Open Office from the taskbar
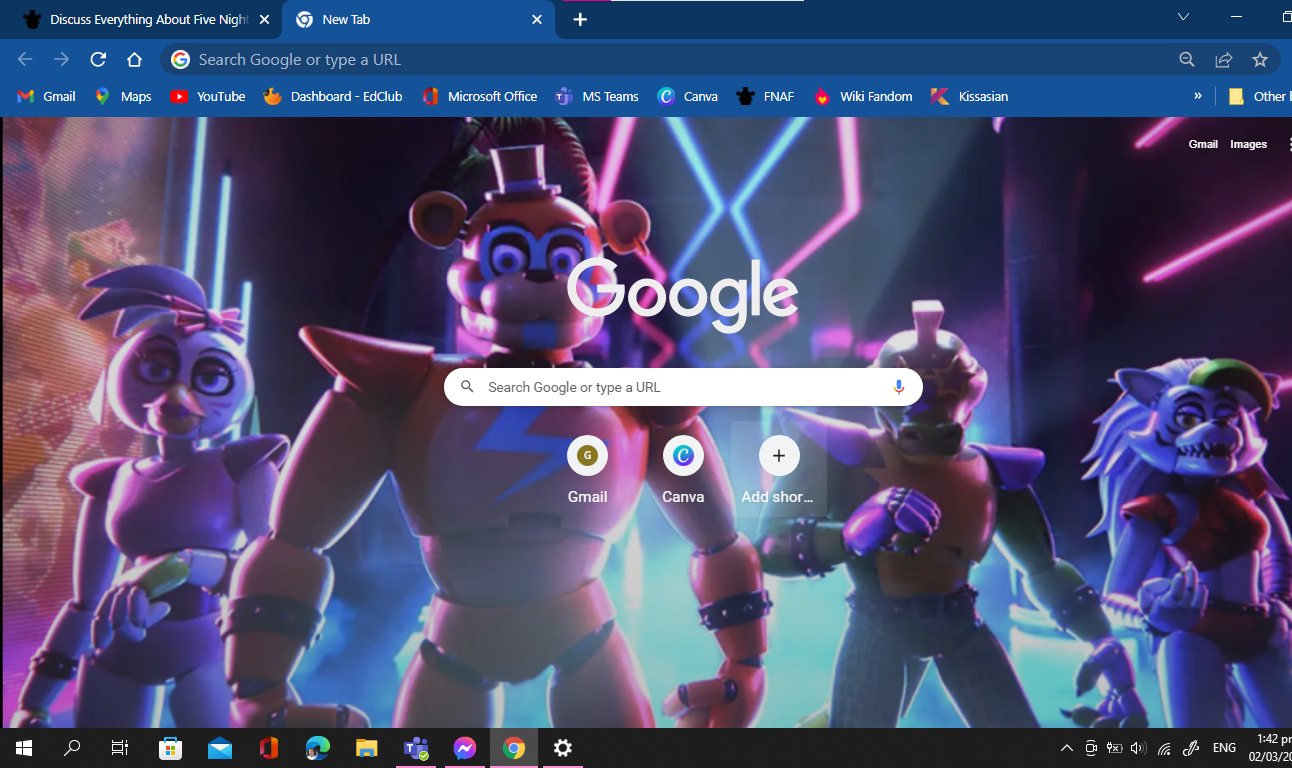 pyautogui.click(x=268, y=748)
